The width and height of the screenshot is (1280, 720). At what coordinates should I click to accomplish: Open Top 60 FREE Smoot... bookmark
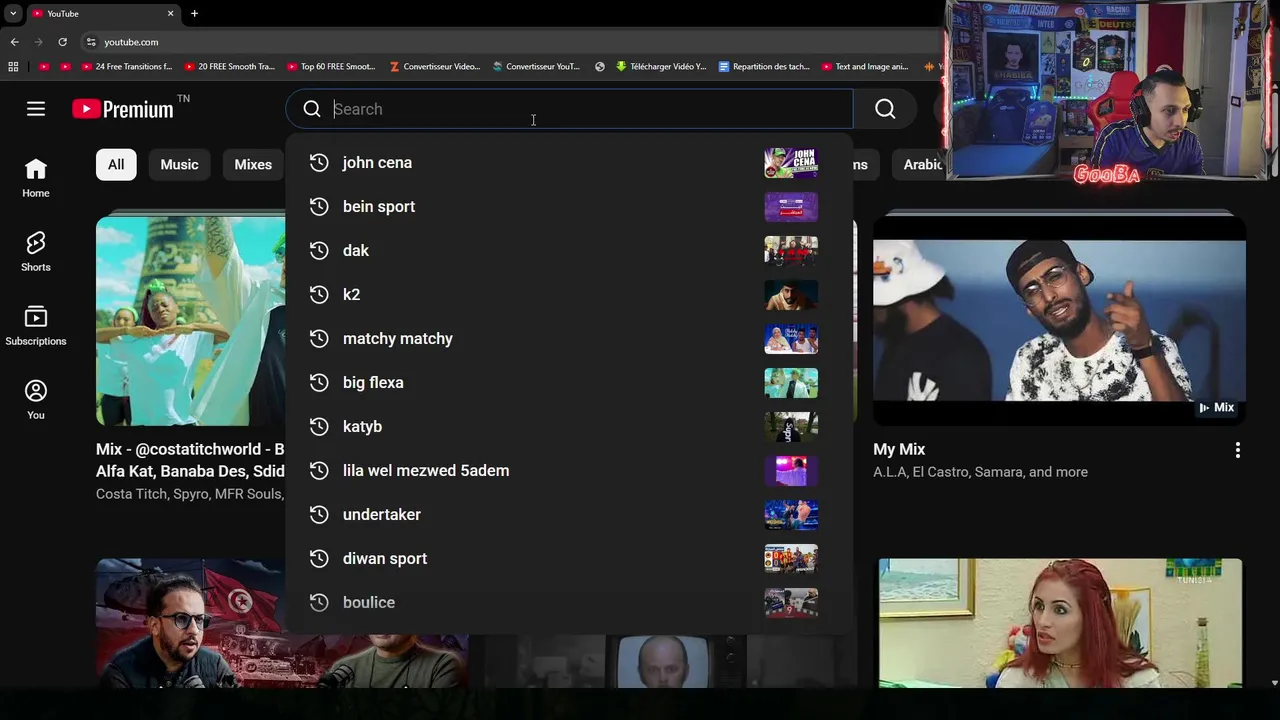point(331,67)
